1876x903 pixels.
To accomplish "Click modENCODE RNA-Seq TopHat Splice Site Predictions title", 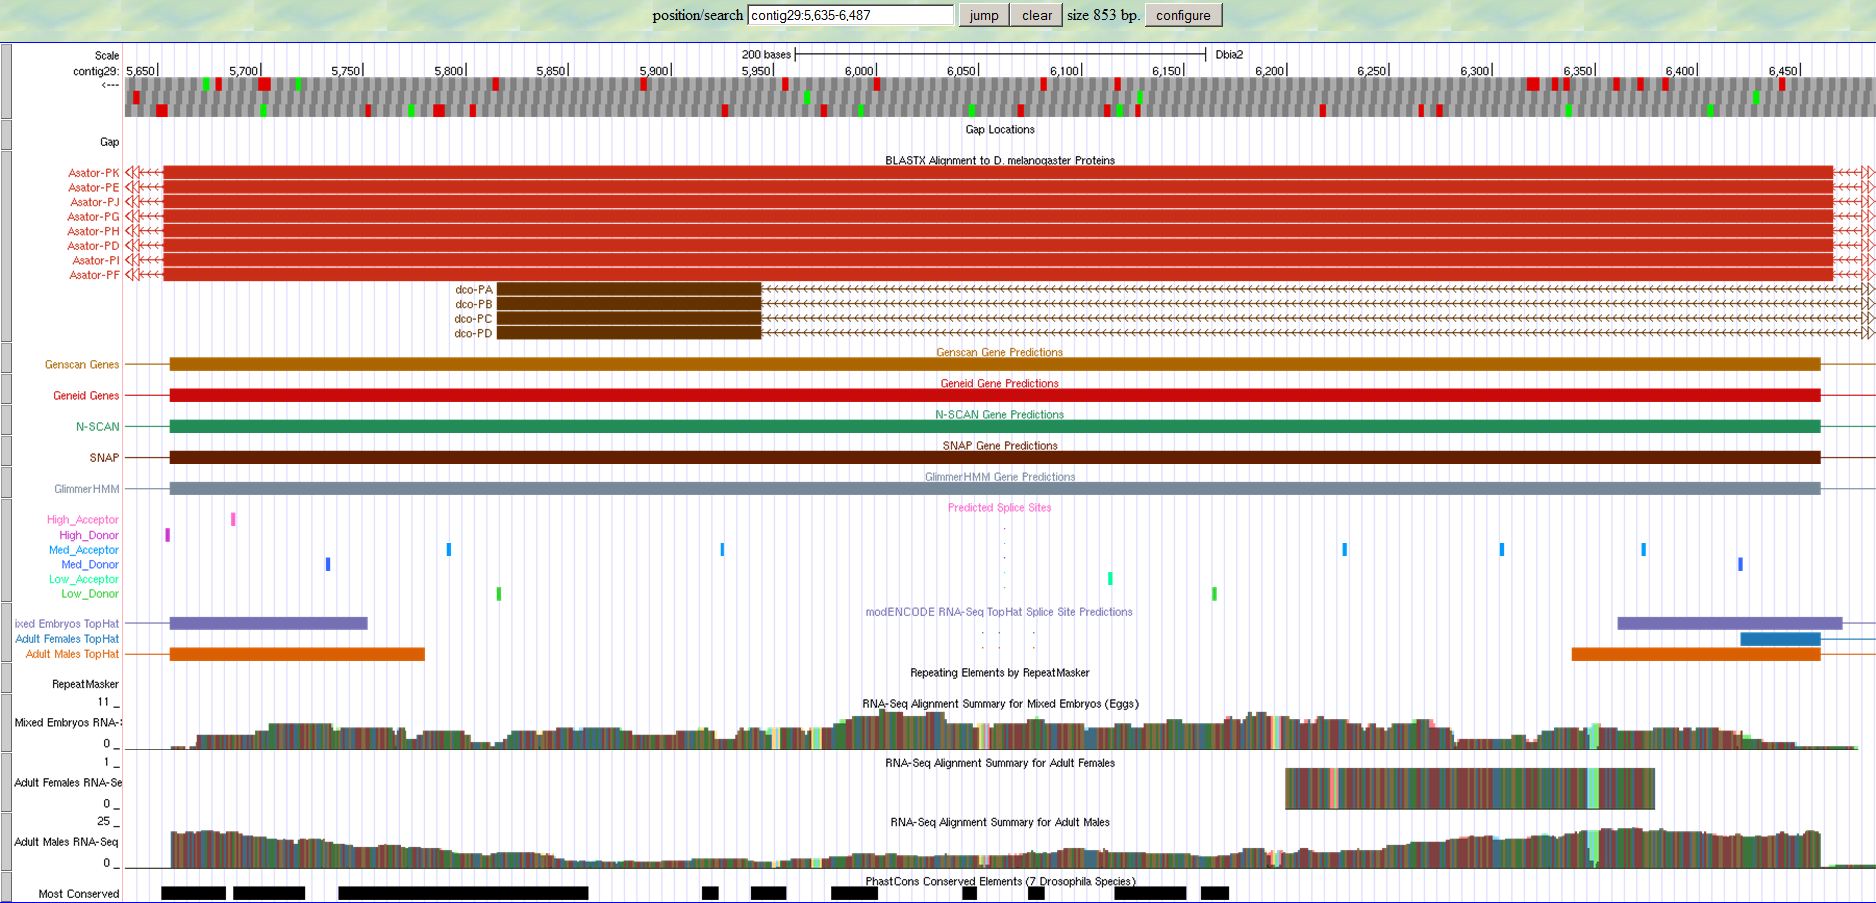I will click(999, 612).
